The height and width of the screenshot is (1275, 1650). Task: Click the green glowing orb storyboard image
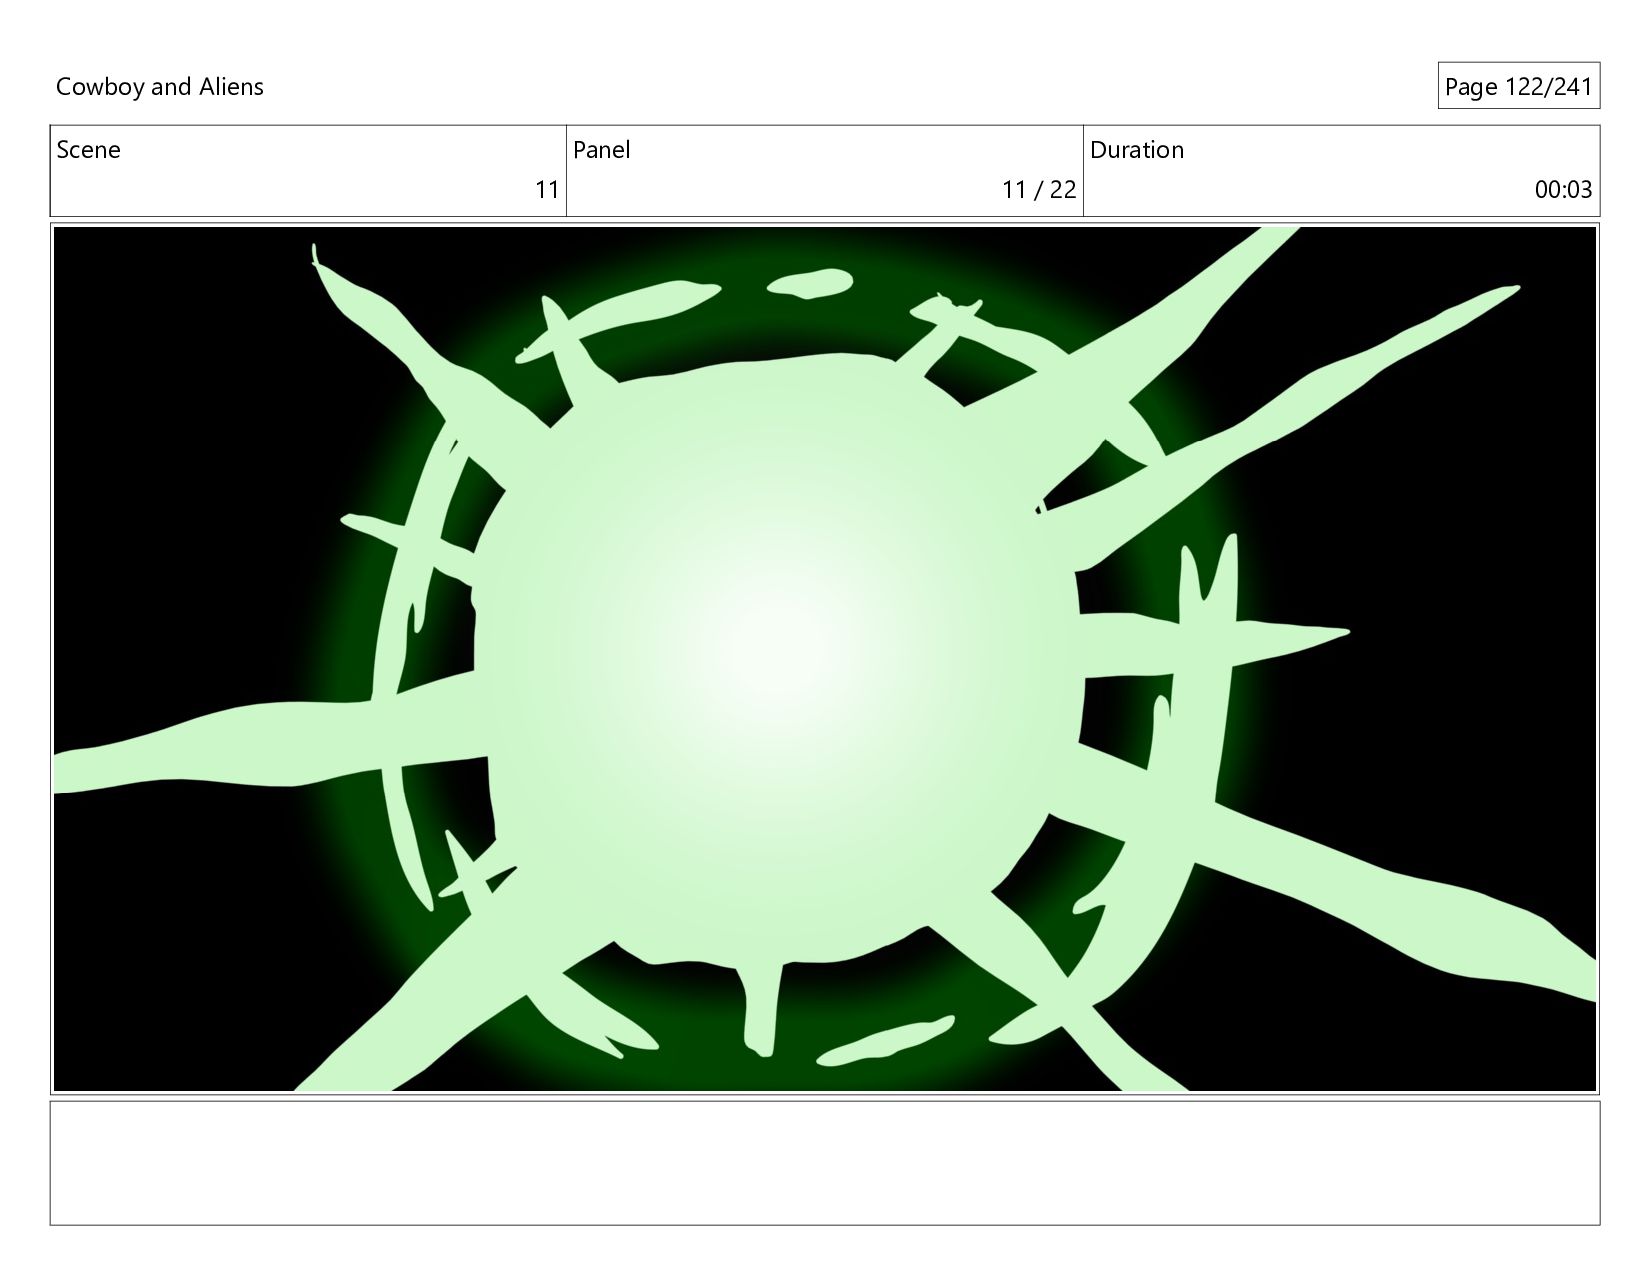[x=825, y=659]
